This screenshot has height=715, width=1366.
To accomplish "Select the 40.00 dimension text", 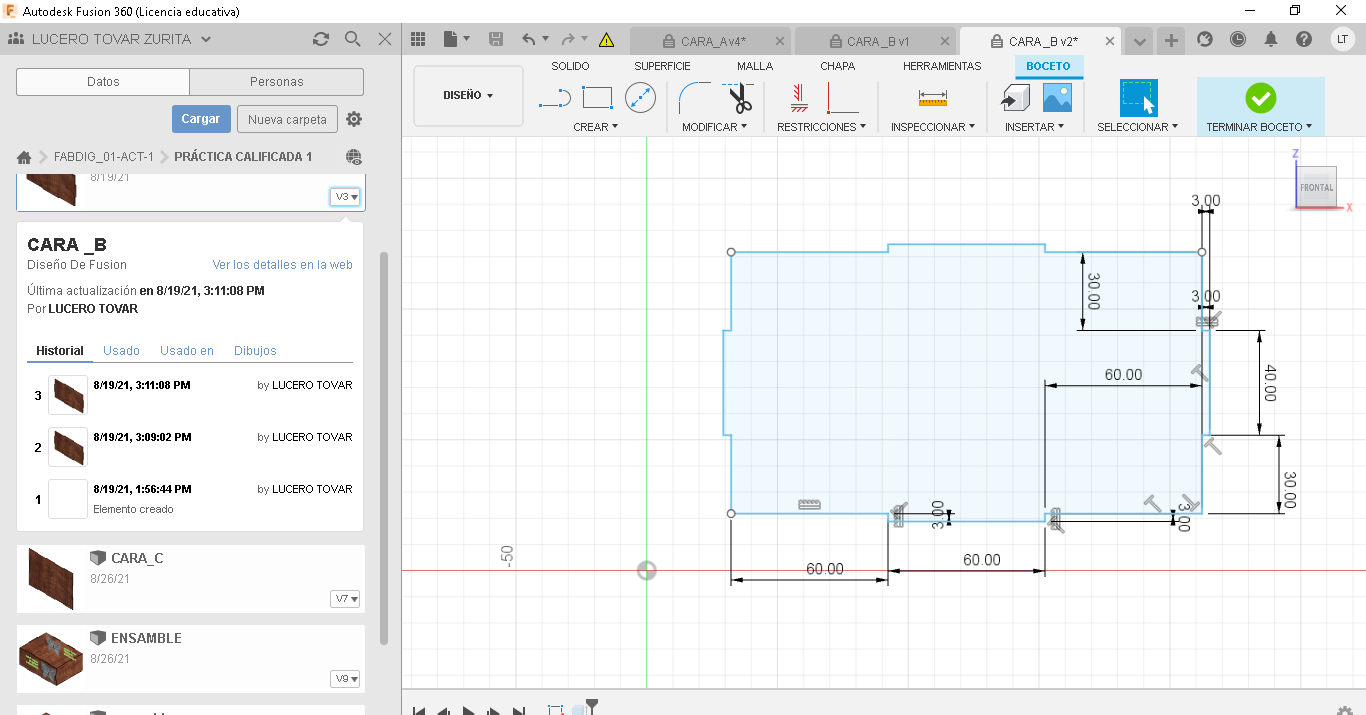I will point(1270,383).
